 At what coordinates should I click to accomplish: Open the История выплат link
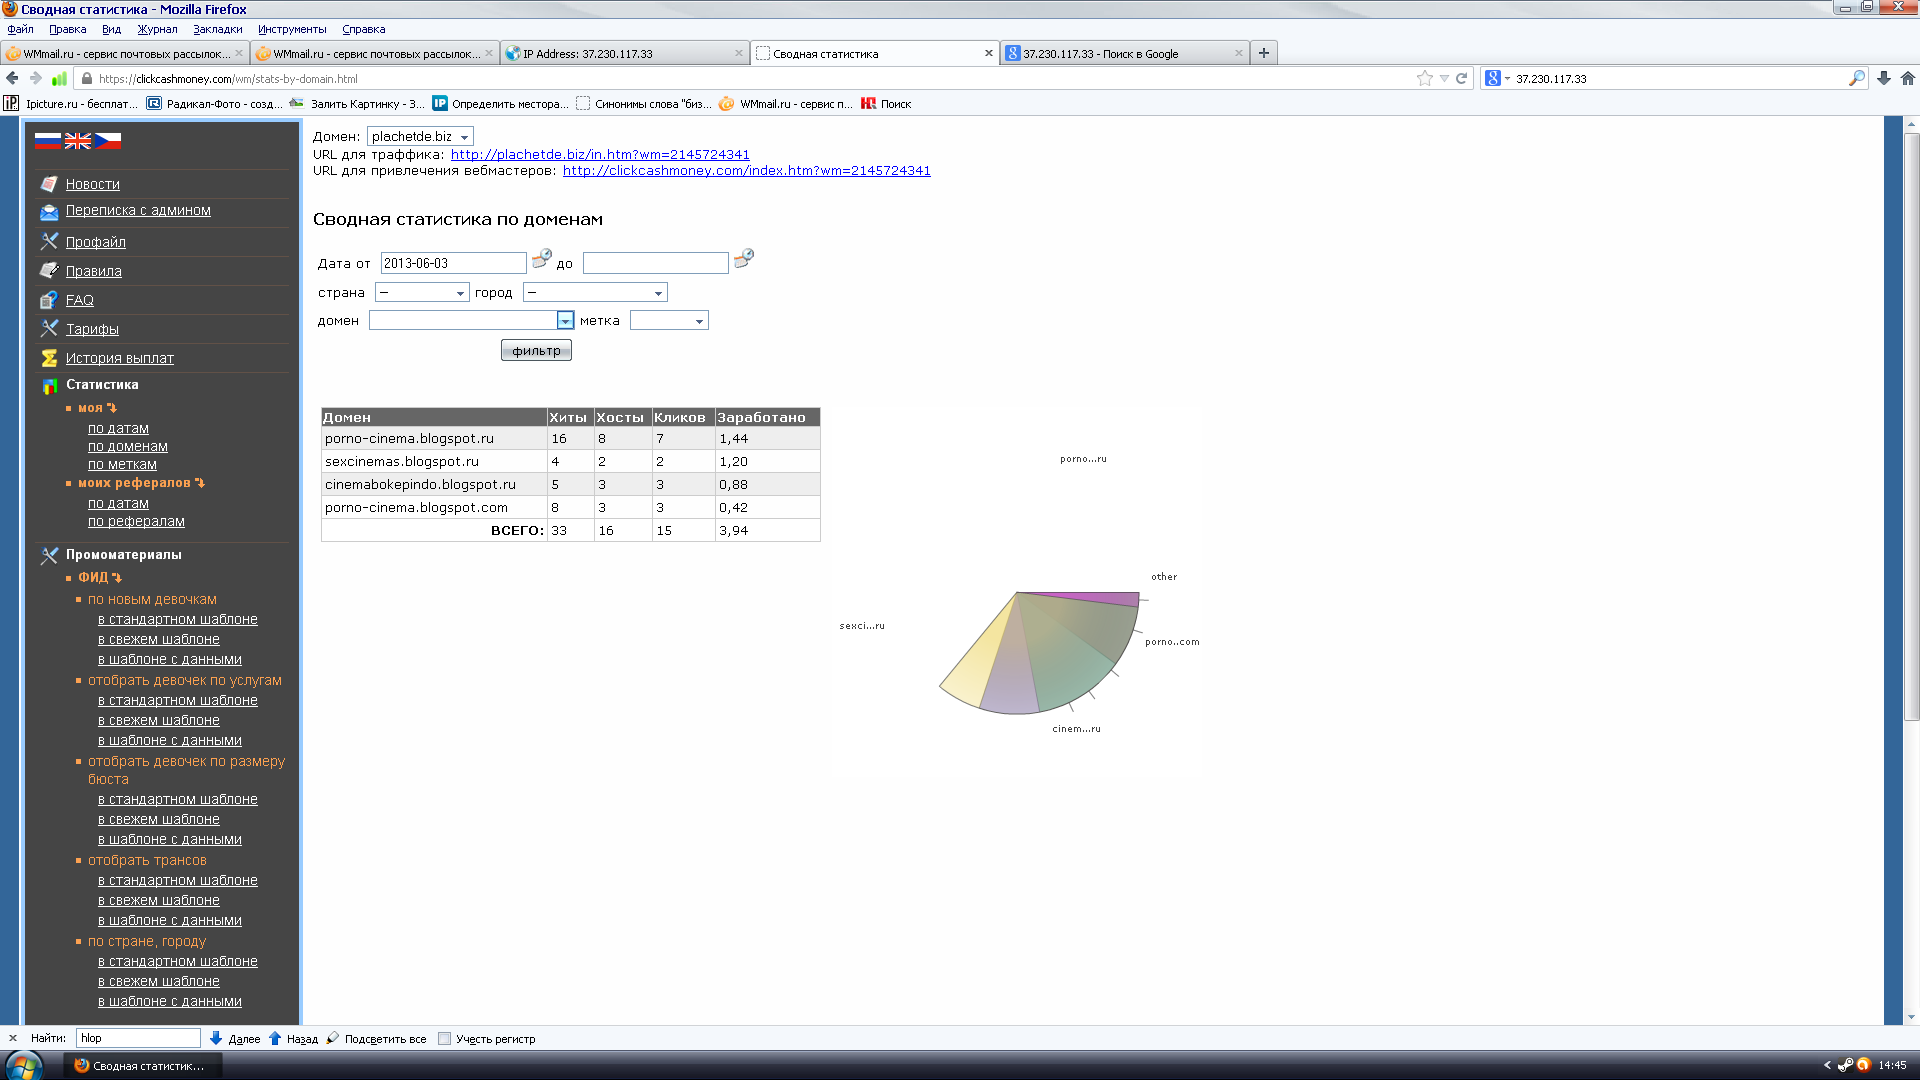click(120, 358)
